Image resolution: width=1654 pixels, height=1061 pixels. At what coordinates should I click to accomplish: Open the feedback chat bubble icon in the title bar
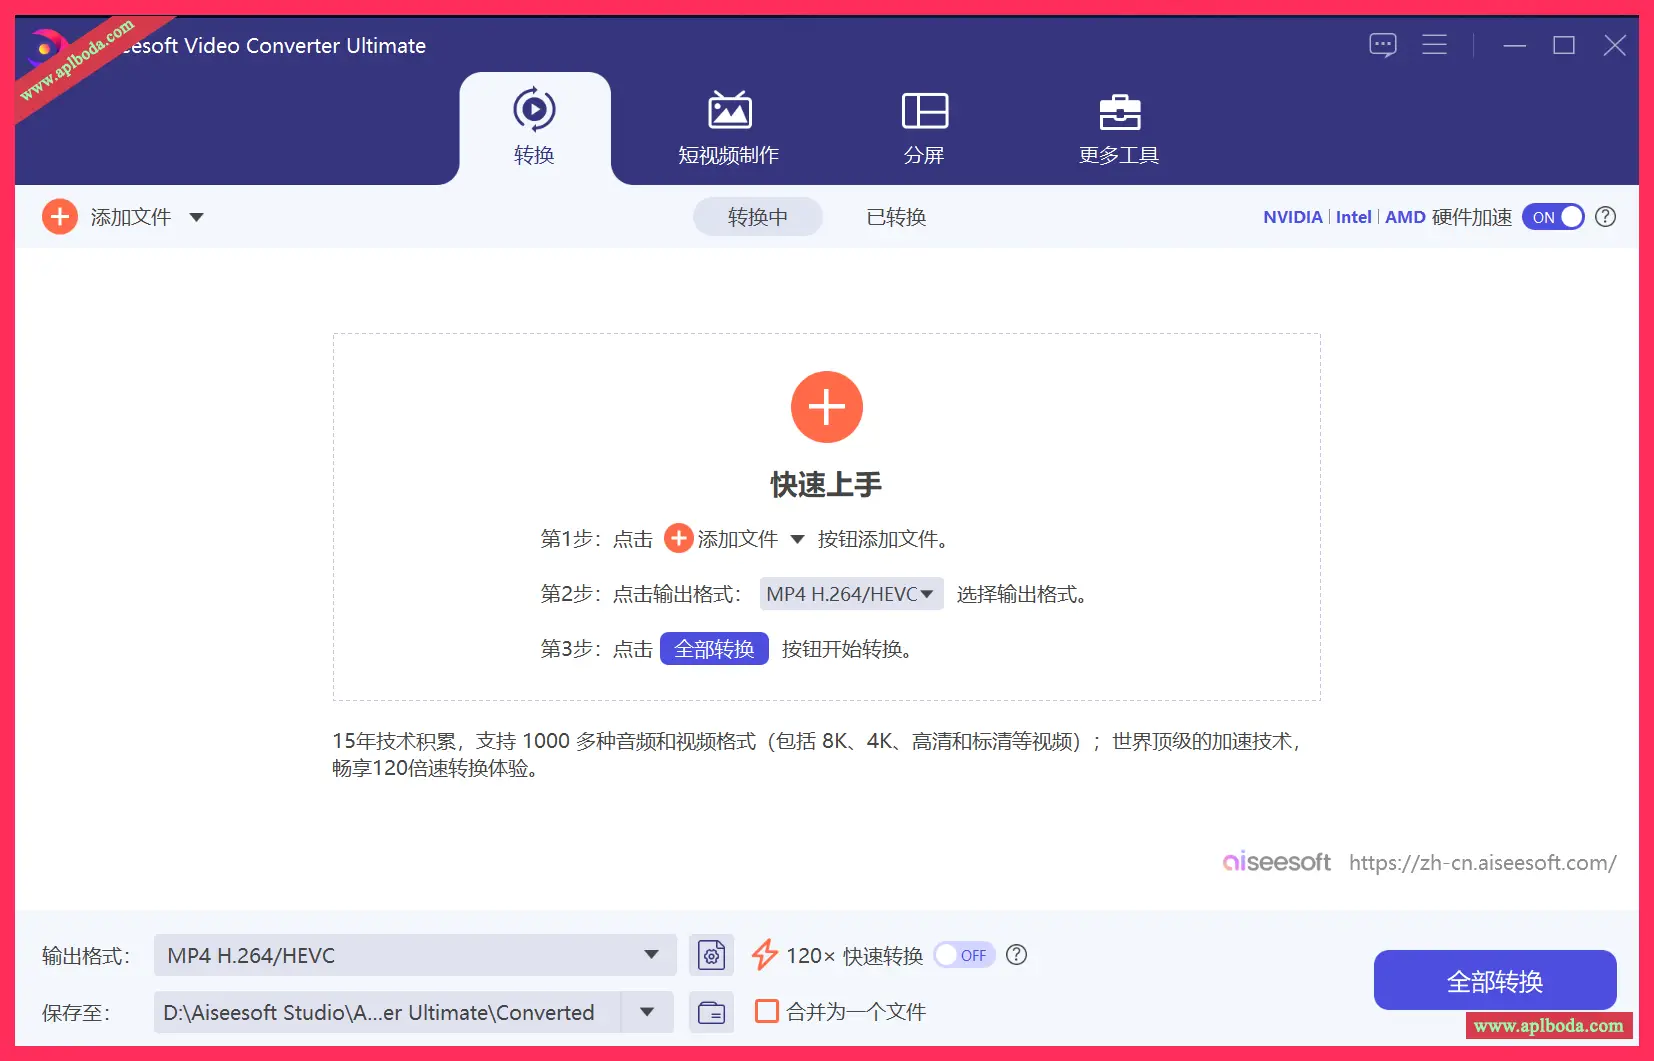pyautogui.click(x=1383, y=45)
